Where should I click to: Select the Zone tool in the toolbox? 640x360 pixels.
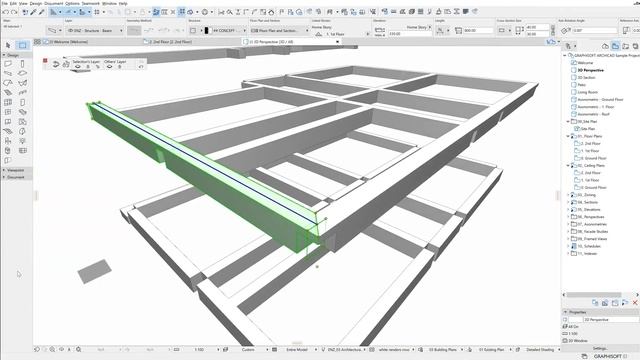click(x=22, y=122)
